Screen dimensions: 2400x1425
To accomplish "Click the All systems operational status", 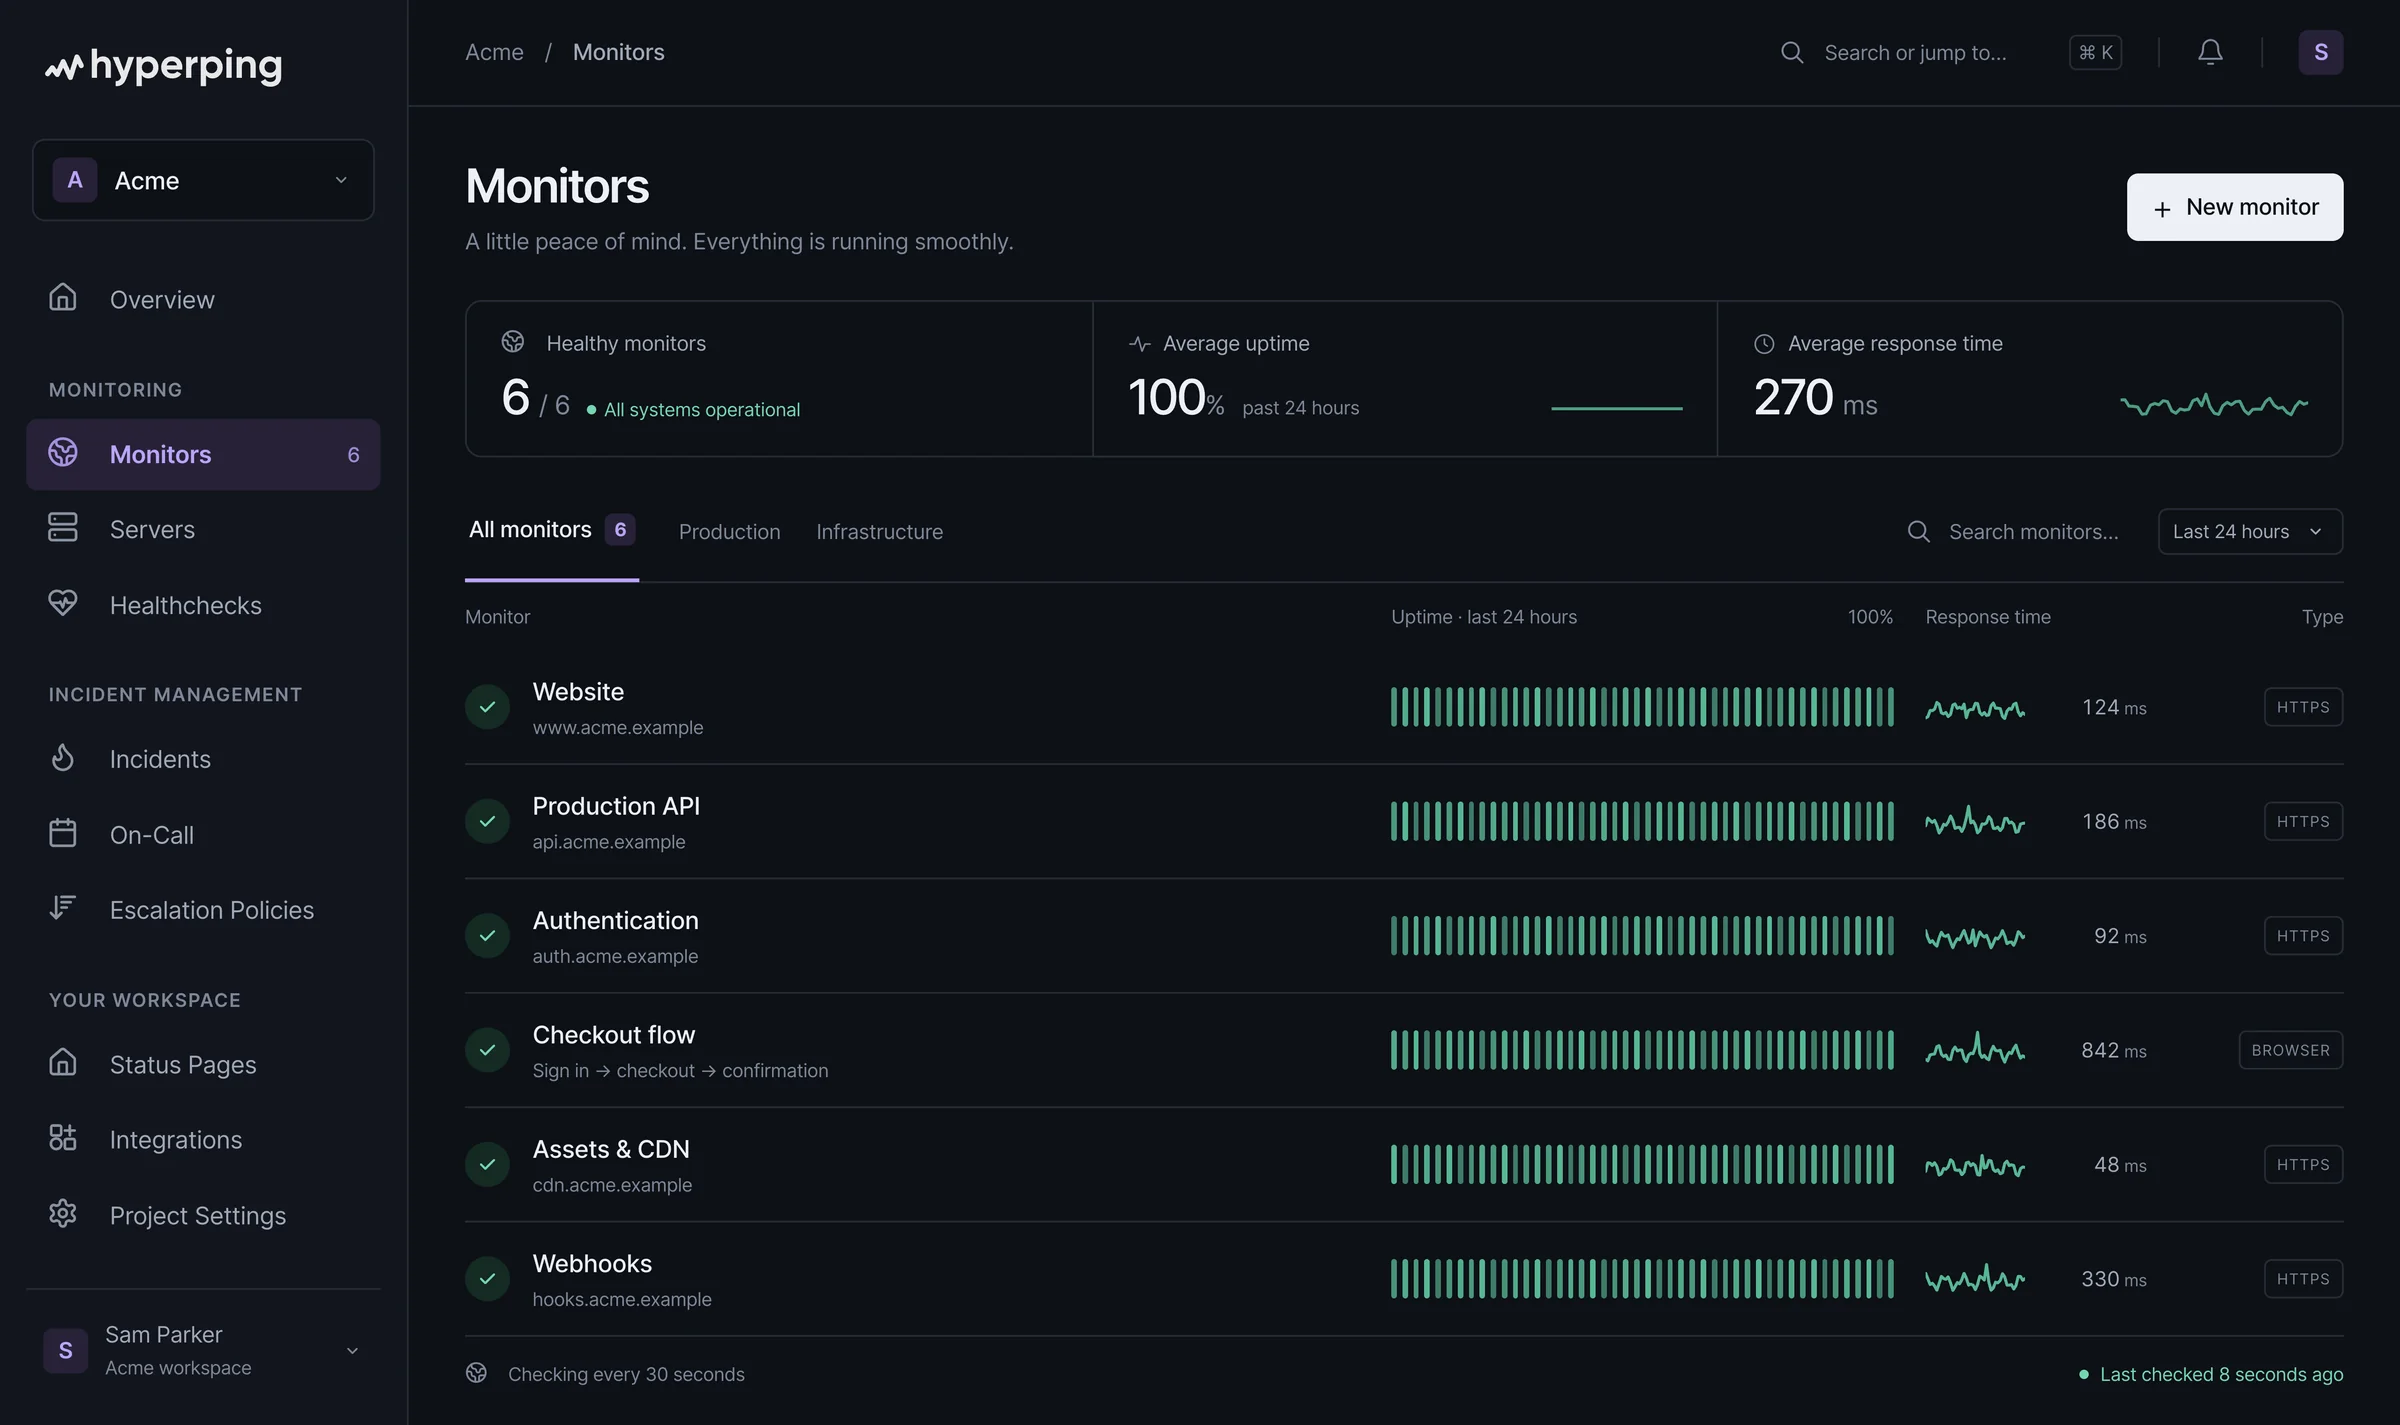I will coord(693,409).
